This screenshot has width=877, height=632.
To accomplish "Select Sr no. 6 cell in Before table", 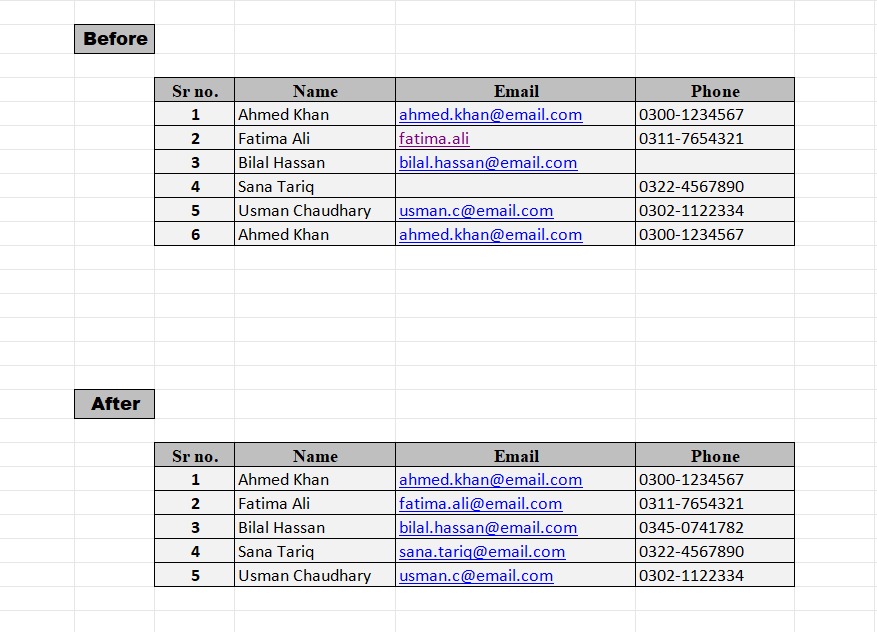I will pos(195,234).
